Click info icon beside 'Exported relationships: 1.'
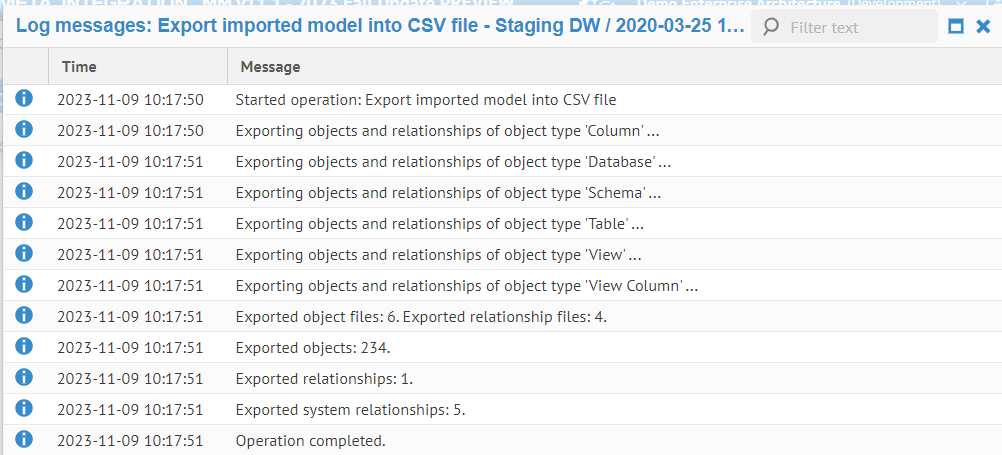 (x=25, y=377)
